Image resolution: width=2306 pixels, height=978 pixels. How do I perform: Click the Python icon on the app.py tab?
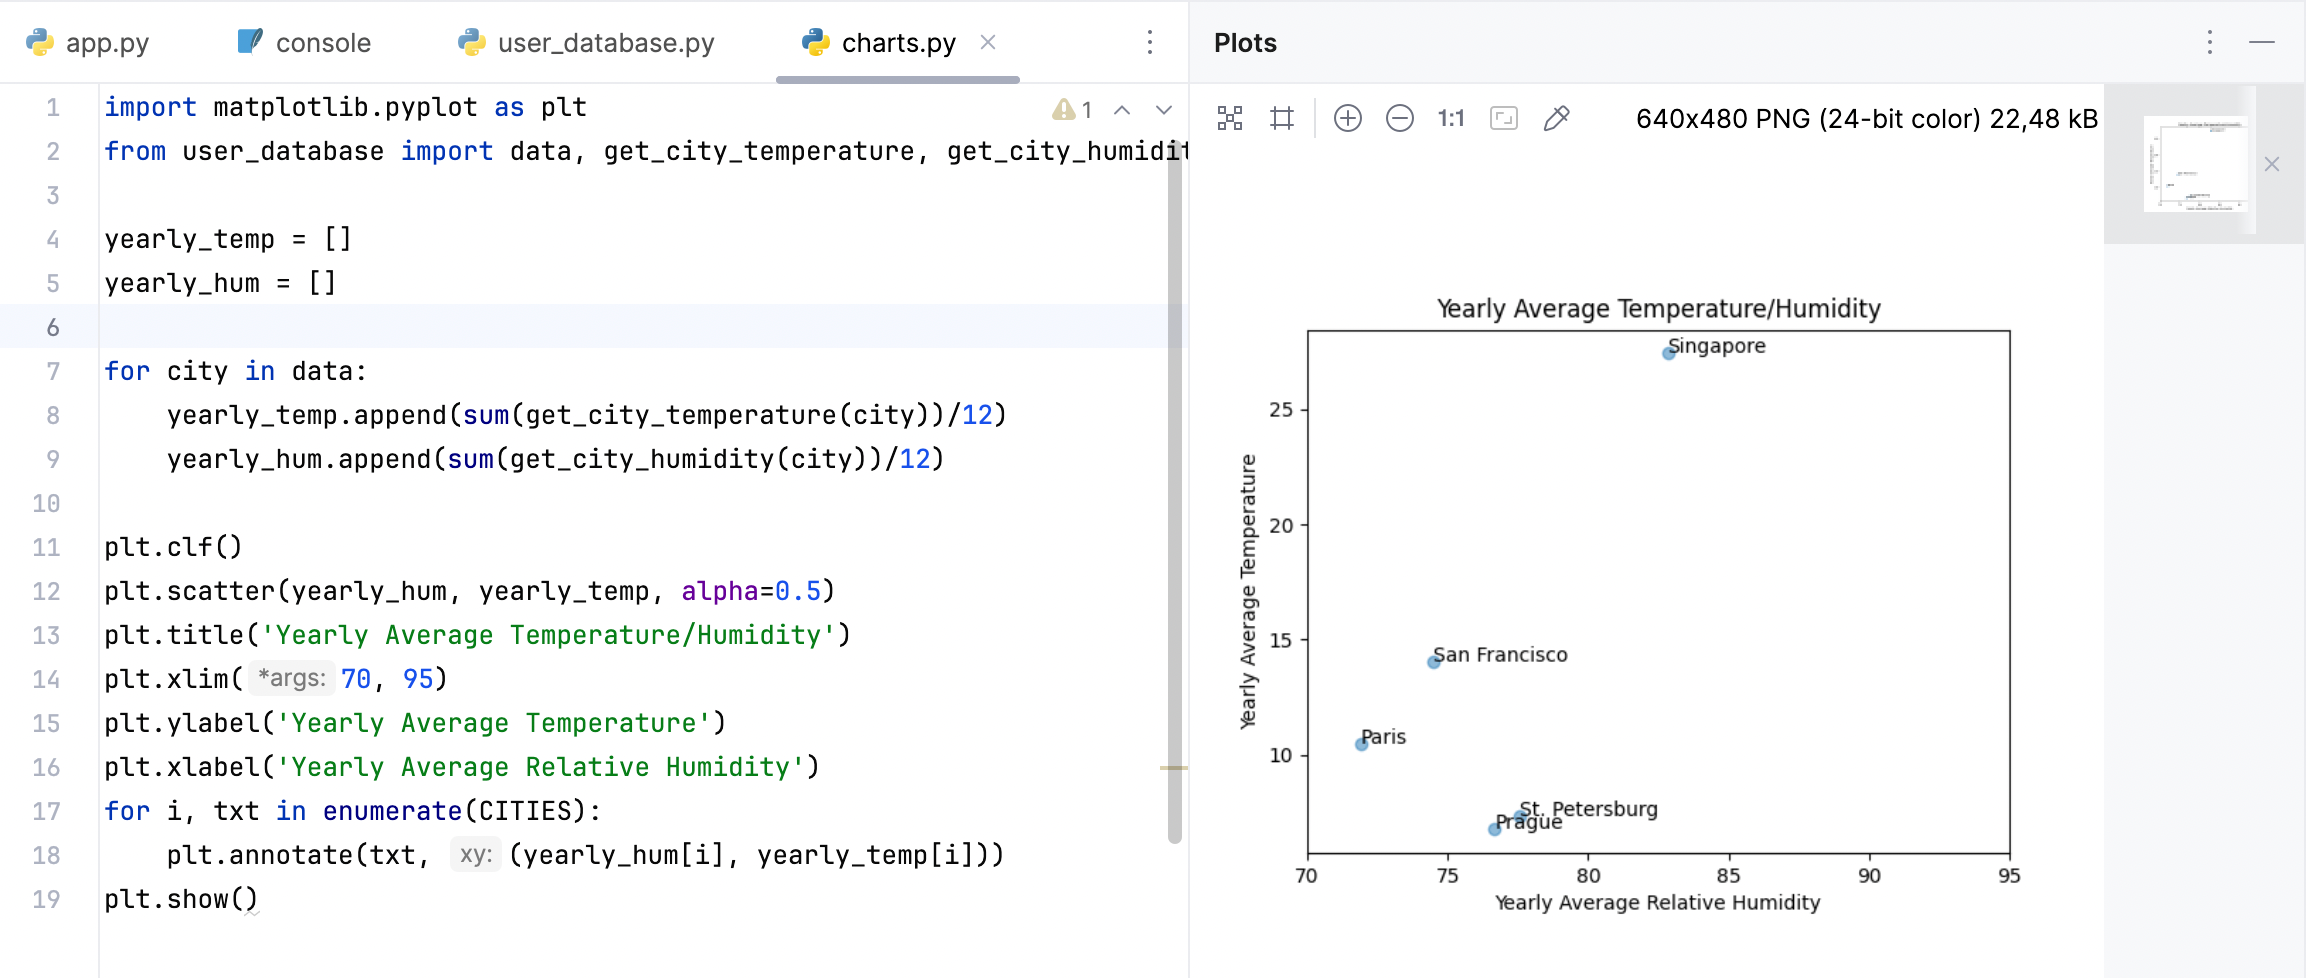(x=37, y=42)
